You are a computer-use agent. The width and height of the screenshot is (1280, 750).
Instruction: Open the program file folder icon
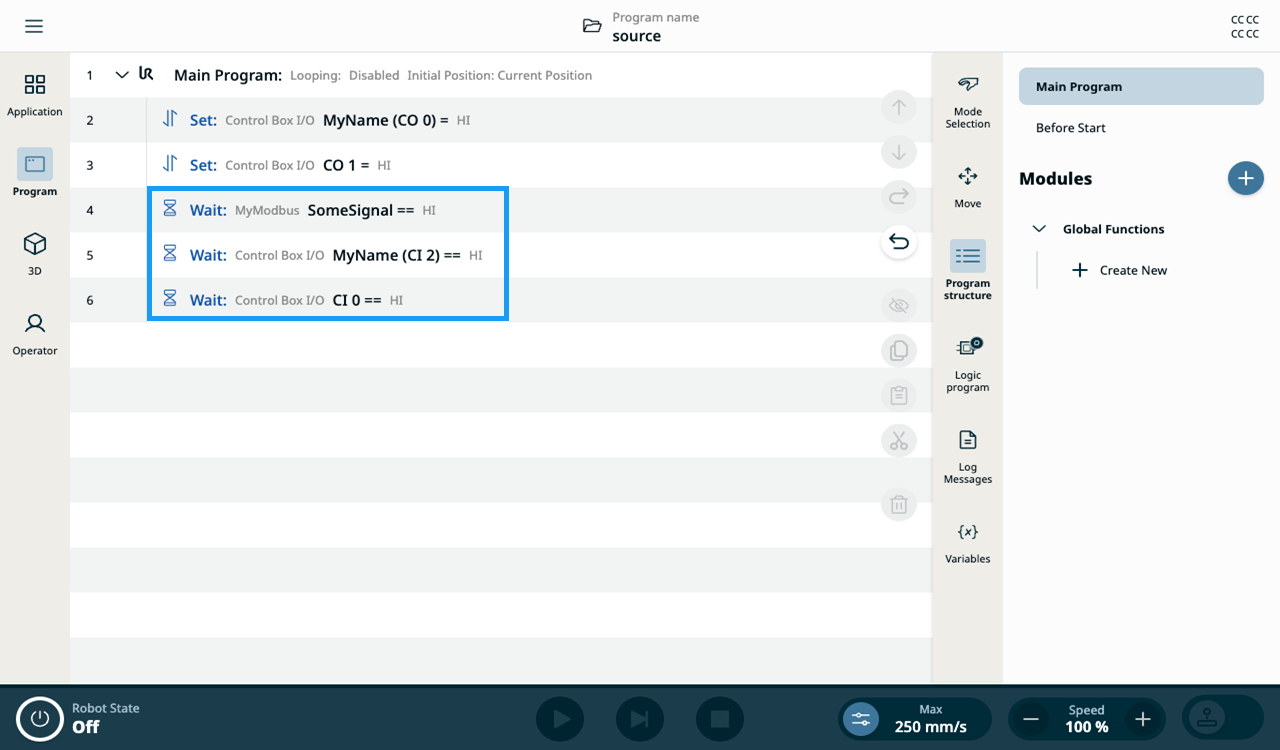click(x=592, y=26)
